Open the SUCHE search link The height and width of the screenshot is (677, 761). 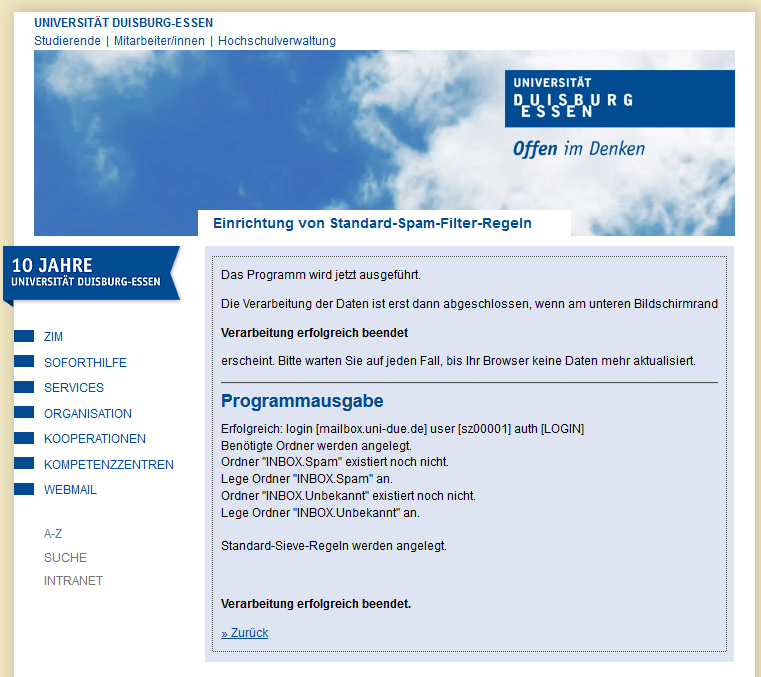tap(65, 558)
